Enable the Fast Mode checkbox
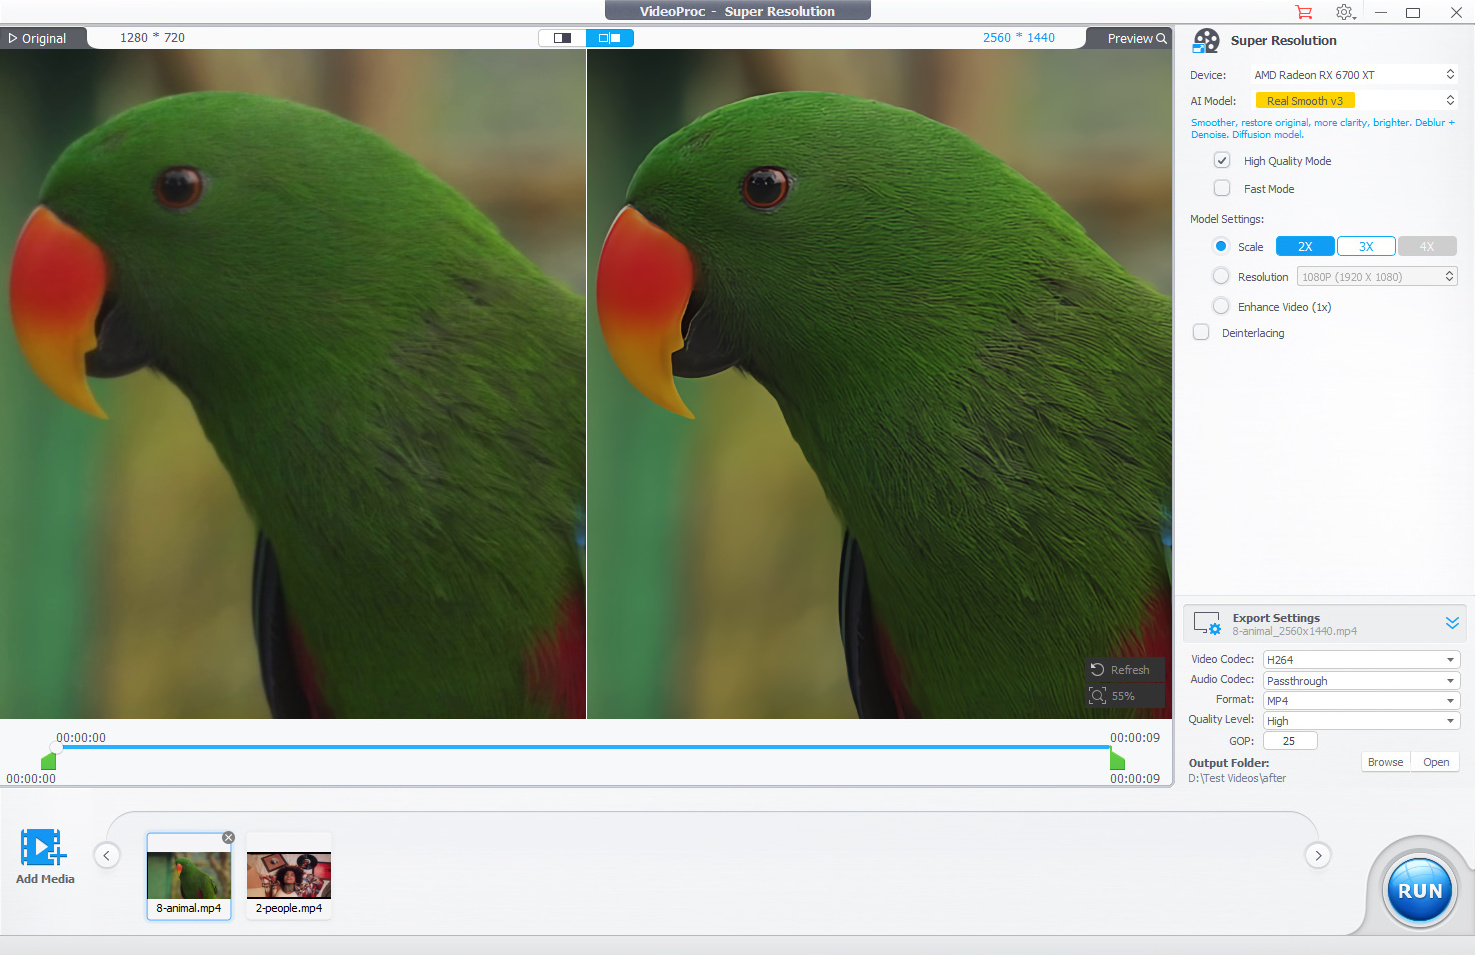Image resolution: width=1475 pixels, height=955 pixels. pos(1222,189)
